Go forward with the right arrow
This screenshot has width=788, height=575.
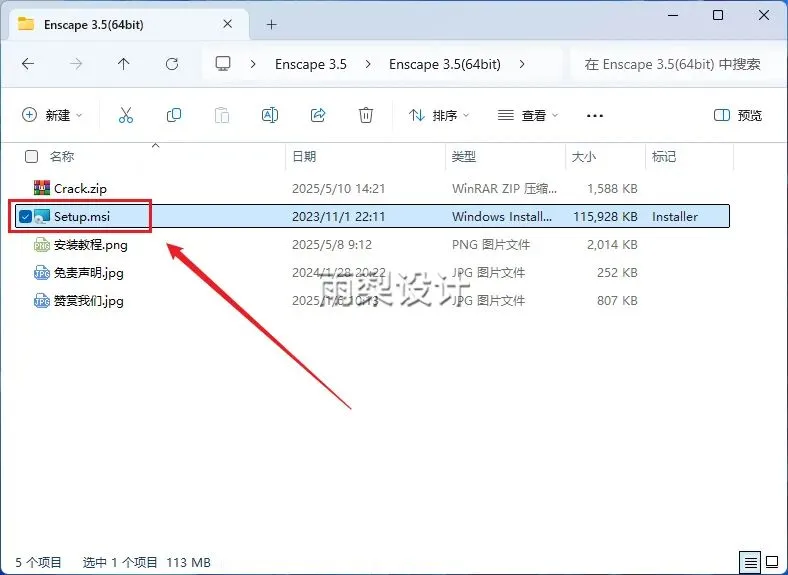coord(76,64)
